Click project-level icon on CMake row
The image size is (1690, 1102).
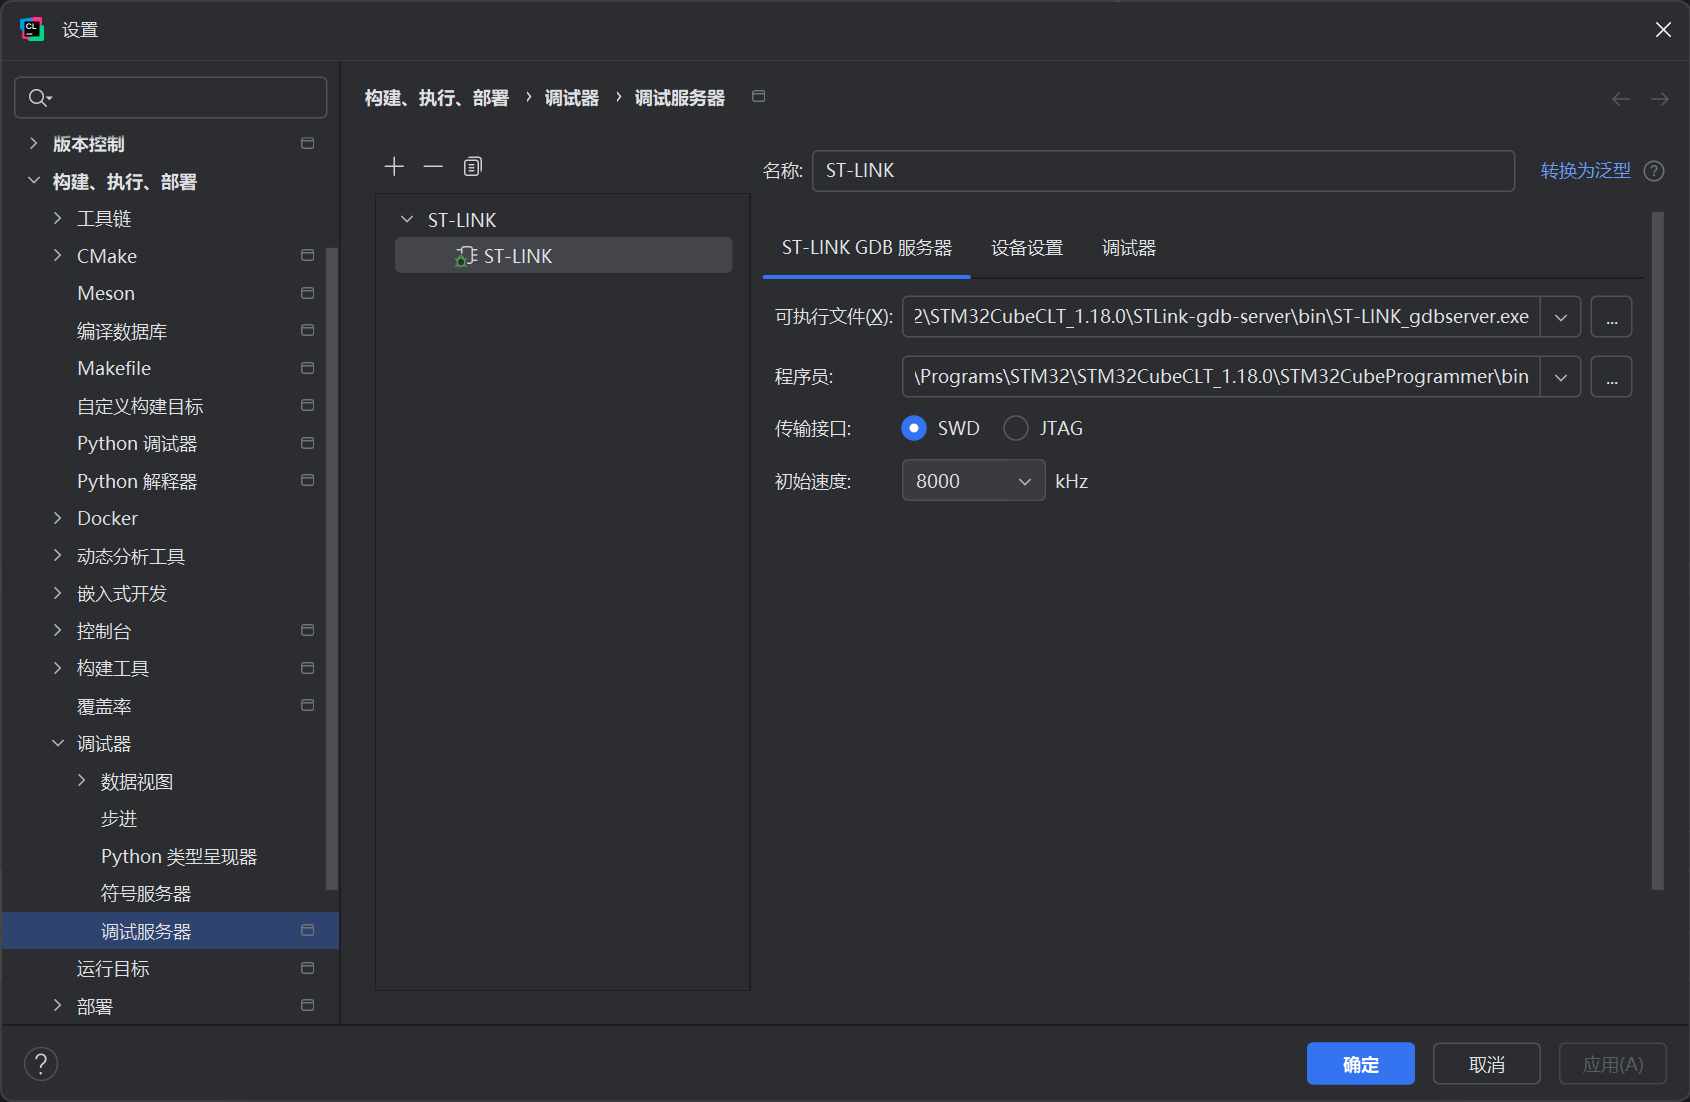[308, 255]
